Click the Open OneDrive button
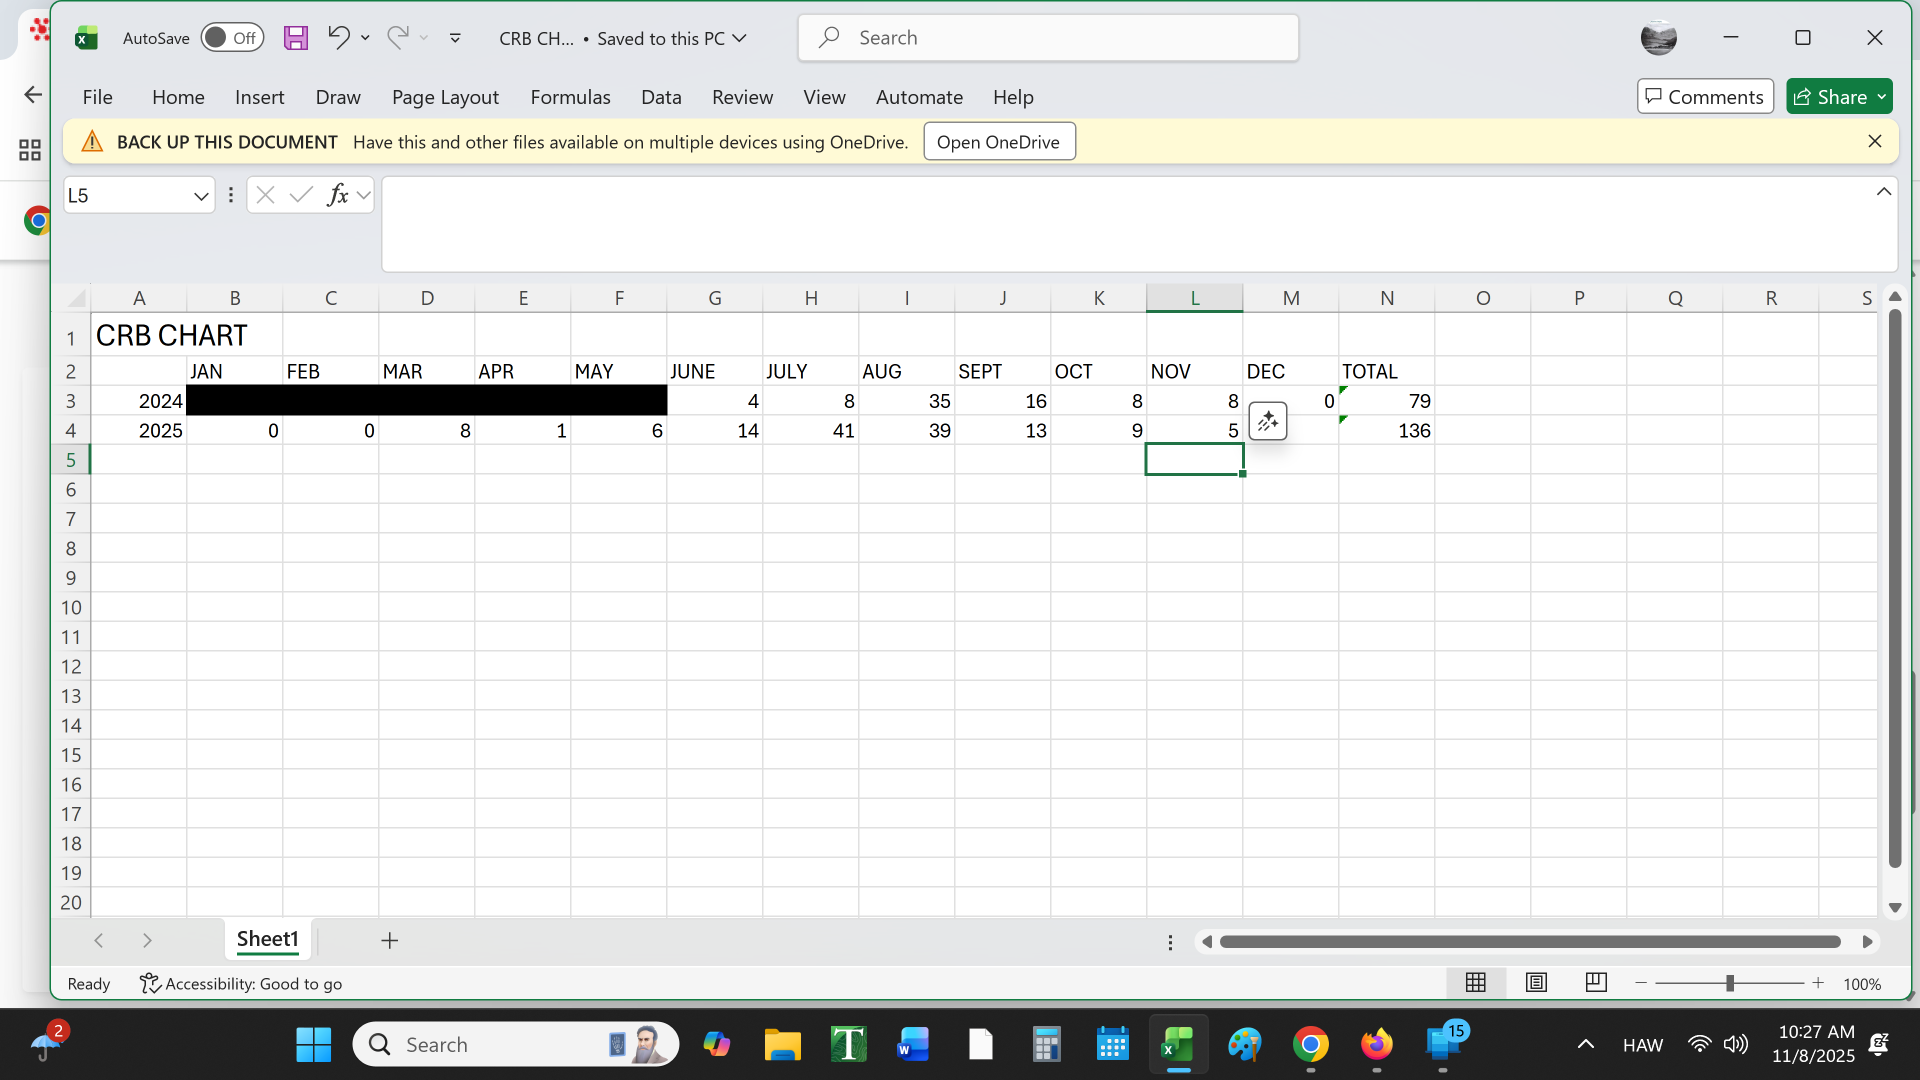The width and height of the screenshot is (1920, 1080). (998, 142)
